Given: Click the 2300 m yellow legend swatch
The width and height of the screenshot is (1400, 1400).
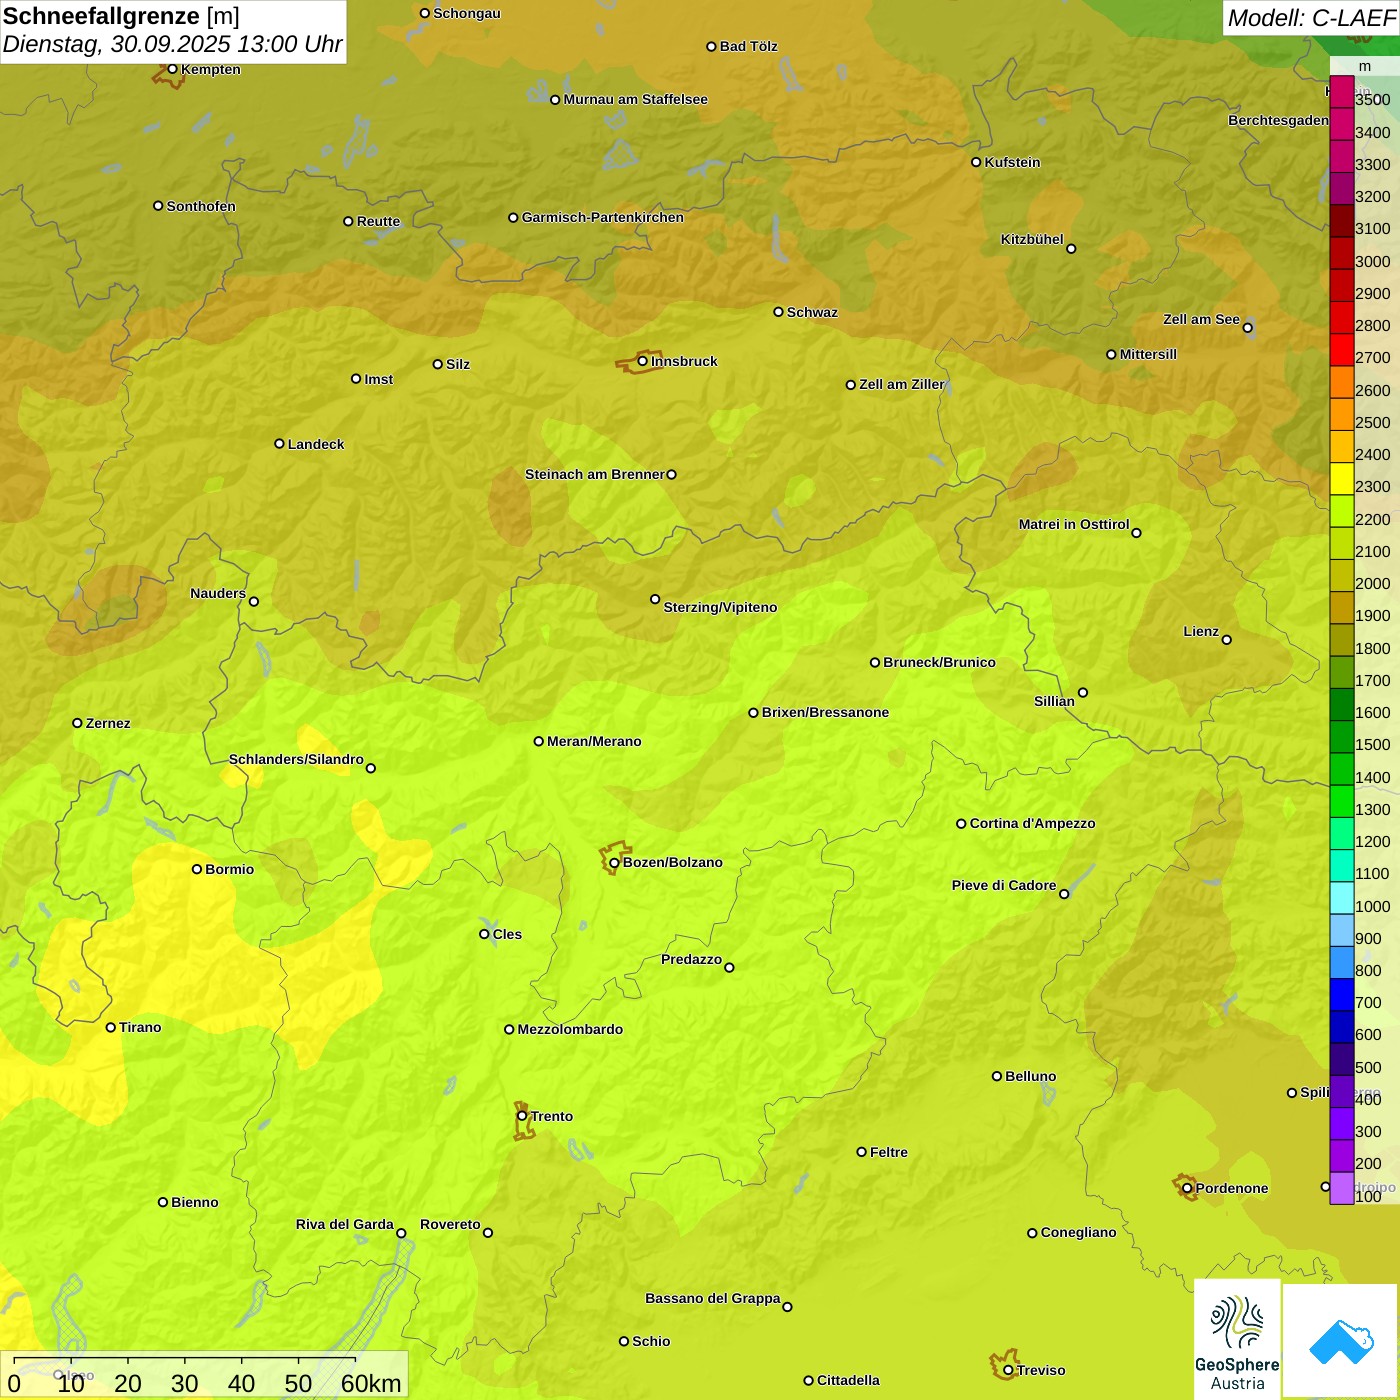Looking at the screenshot, I should coord(1341,478).
